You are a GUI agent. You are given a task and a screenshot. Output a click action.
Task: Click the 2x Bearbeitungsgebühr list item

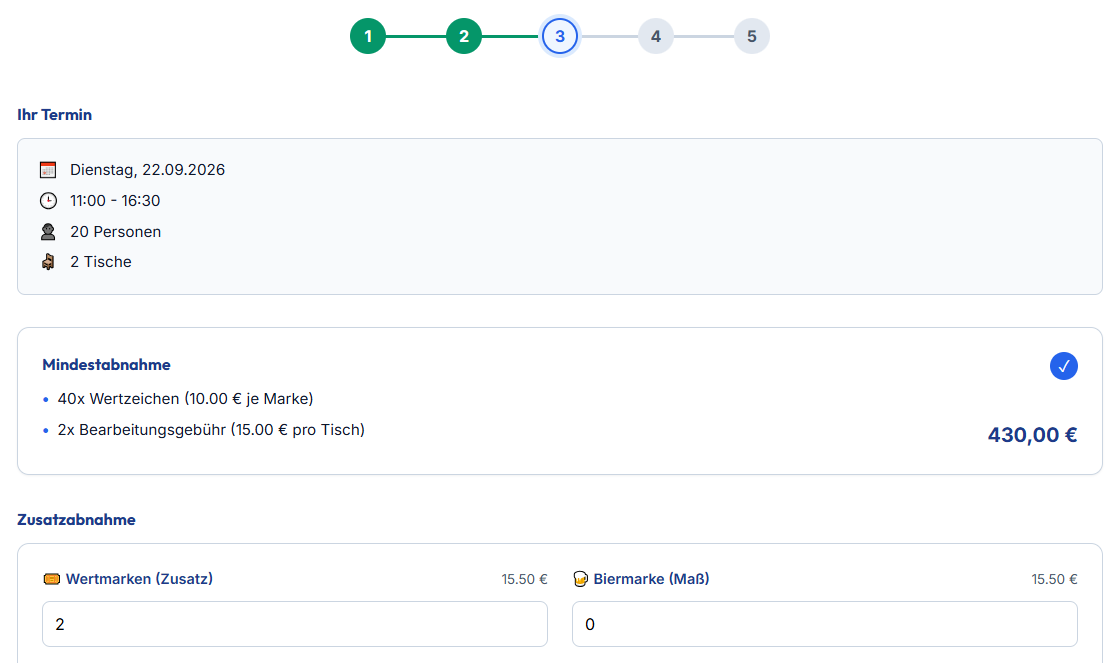(211, 430)
